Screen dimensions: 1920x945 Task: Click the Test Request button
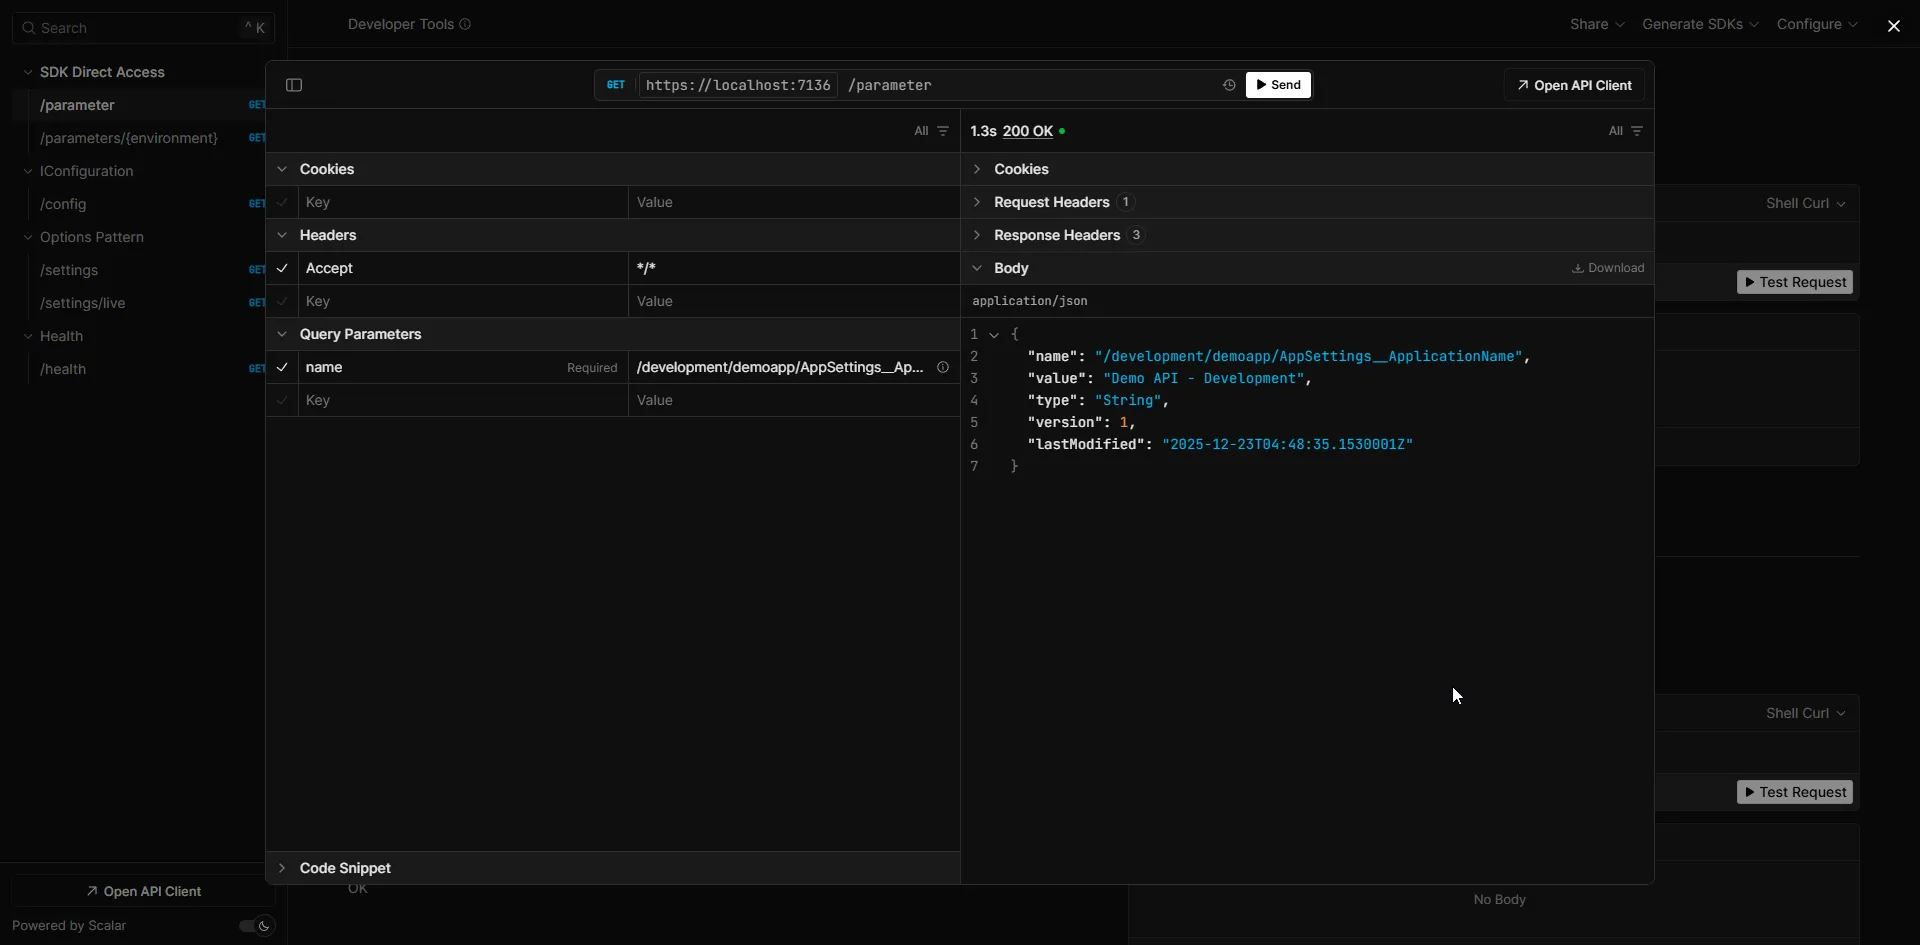(x=1794, y=282)
